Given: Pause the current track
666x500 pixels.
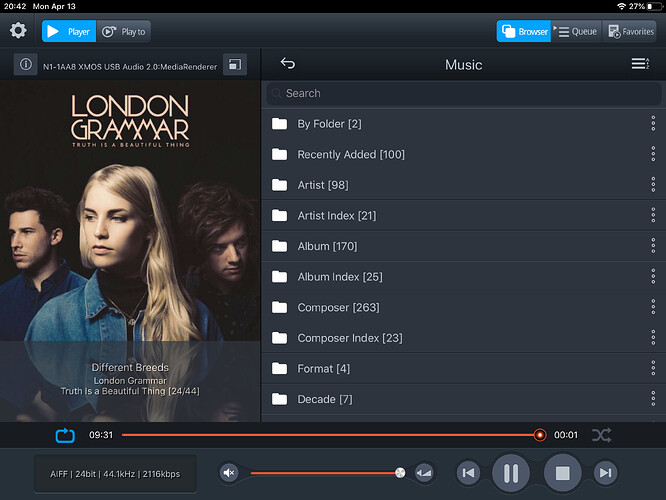Looking at the screenshot, I should point(510,472).
